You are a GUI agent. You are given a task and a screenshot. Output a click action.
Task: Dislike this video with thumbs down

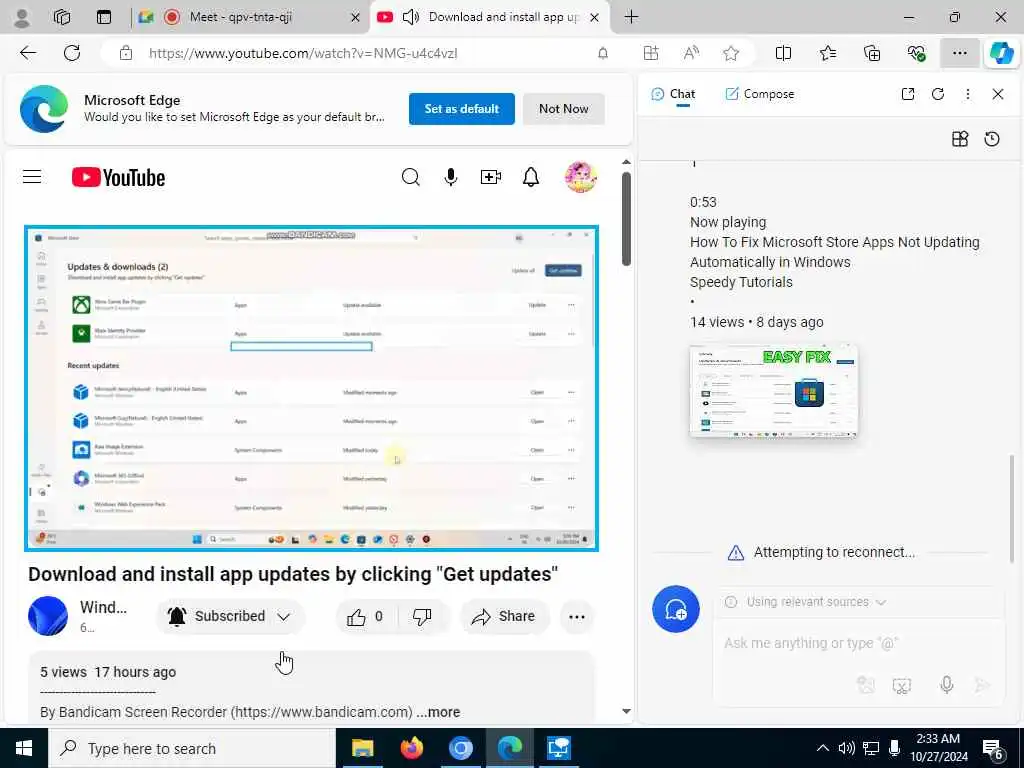[422, 616]
